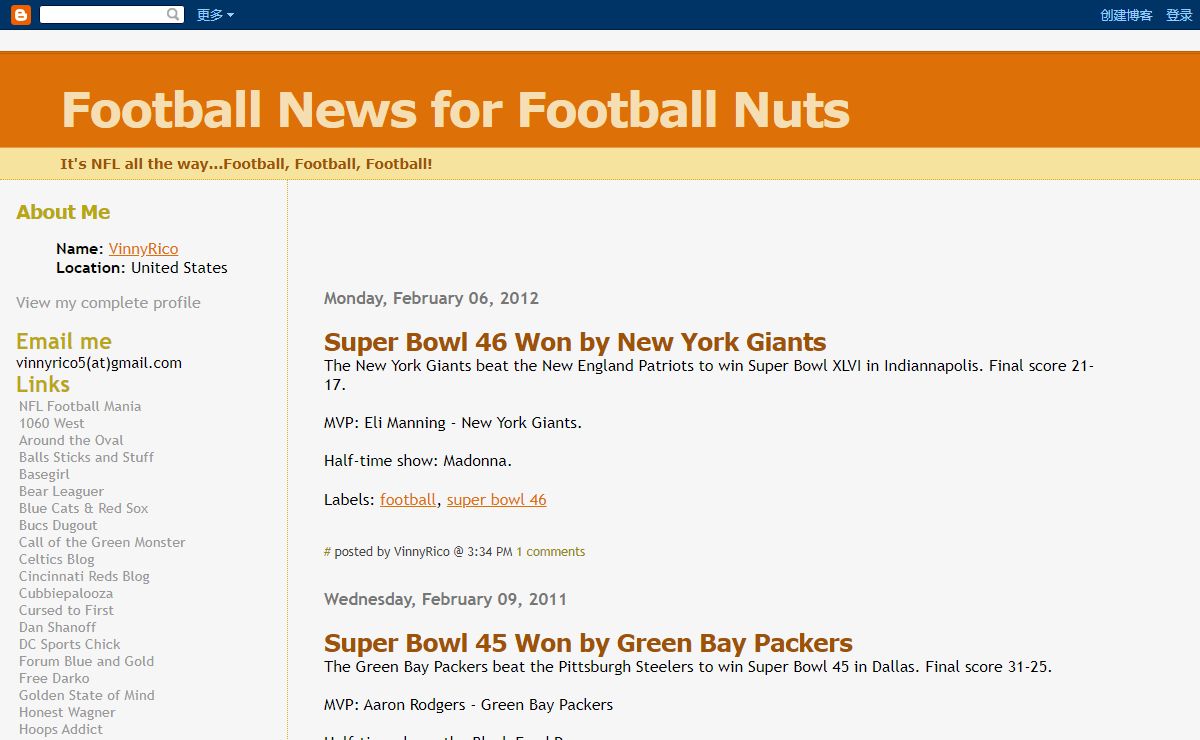The height and width of the screenshot is (740, 1200).
Task: Open the Football News for Football Nuts title
Action: coord(456,109)
